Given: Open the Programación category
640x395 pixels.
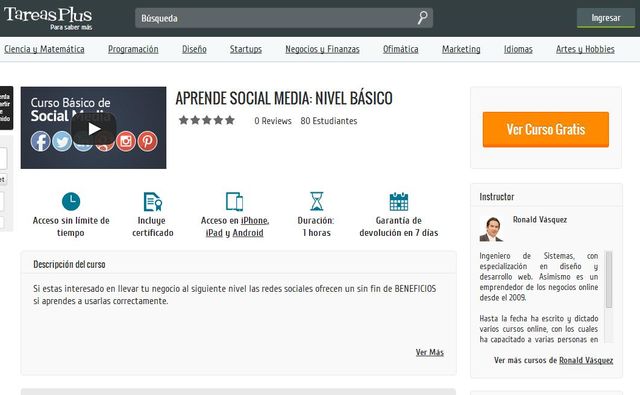Looking at the screenshot, I should (133, 49).
